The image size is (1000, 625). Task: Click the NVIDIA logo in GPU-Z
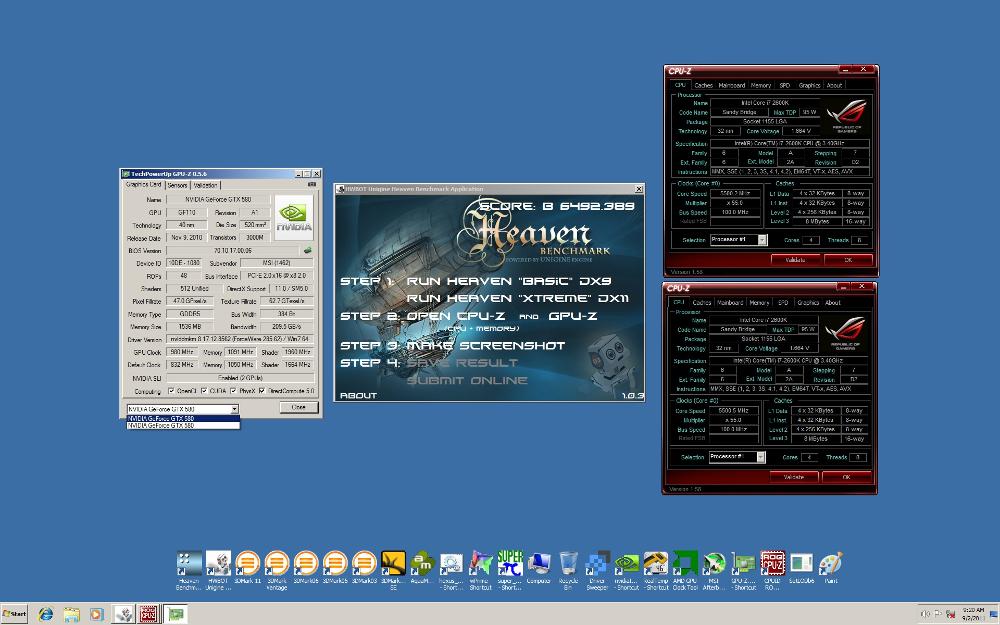click(294, 217)
